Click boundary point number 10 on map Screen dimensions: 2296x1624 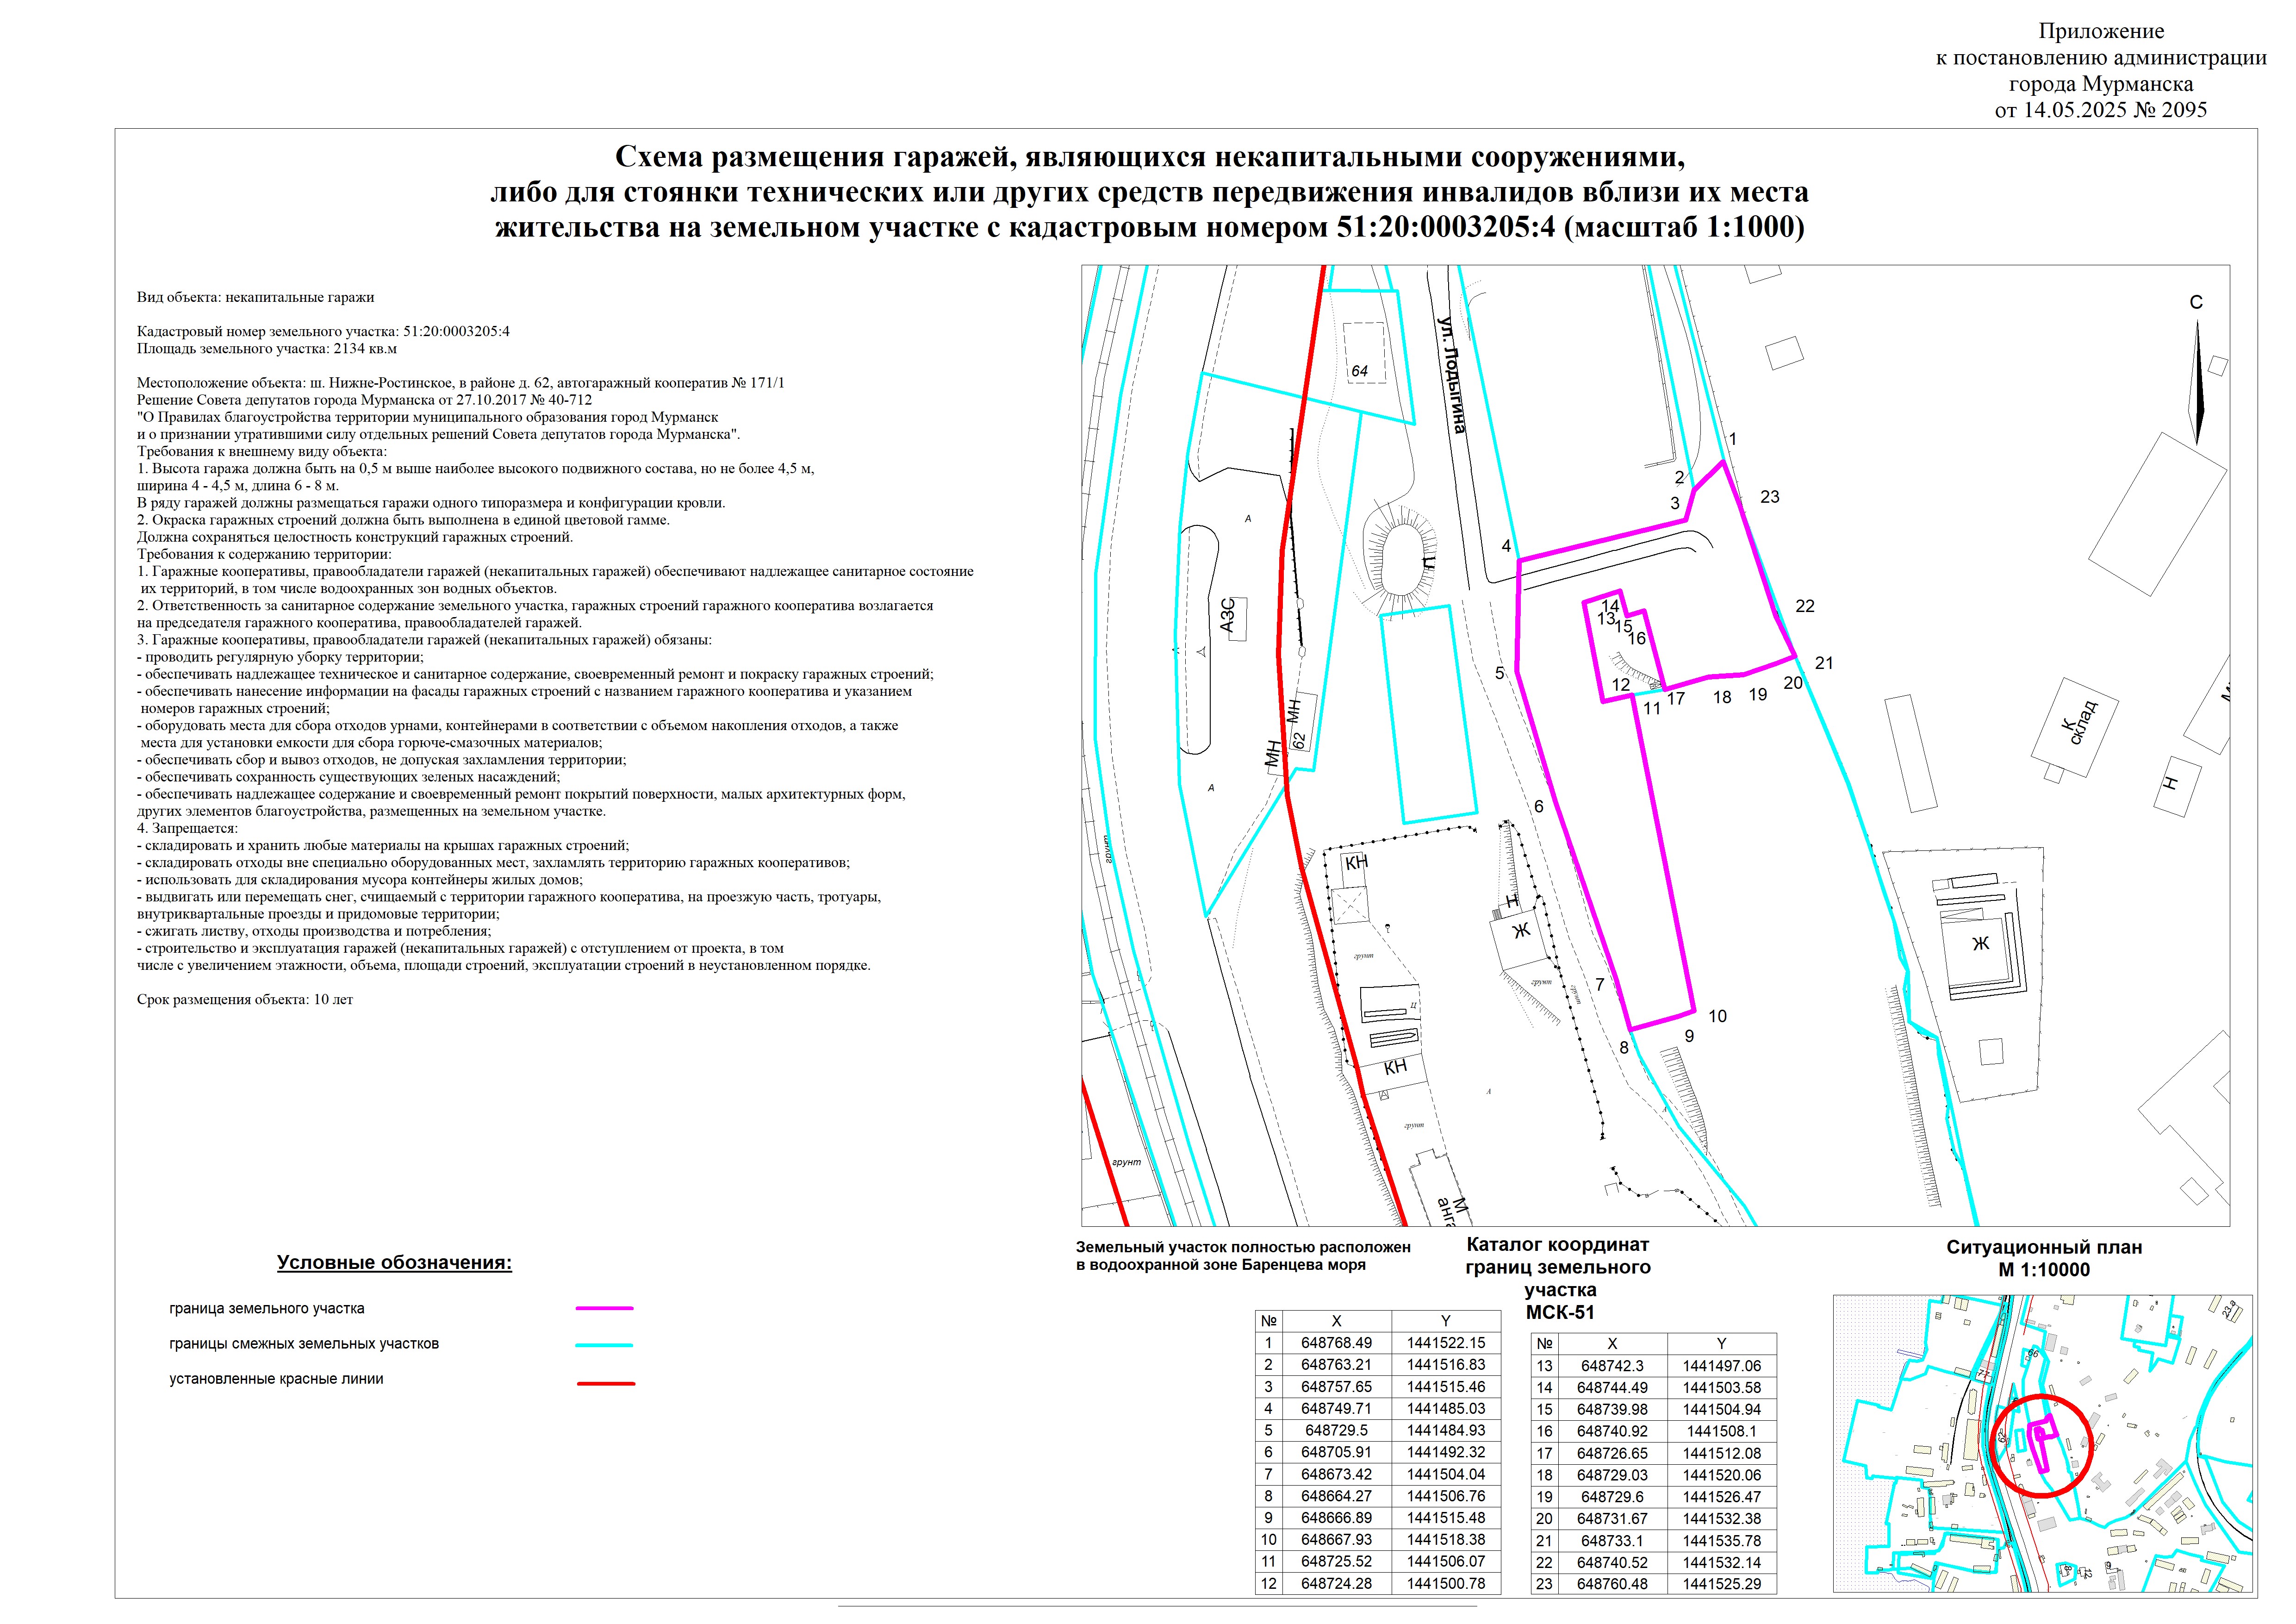(1717, 1016)
